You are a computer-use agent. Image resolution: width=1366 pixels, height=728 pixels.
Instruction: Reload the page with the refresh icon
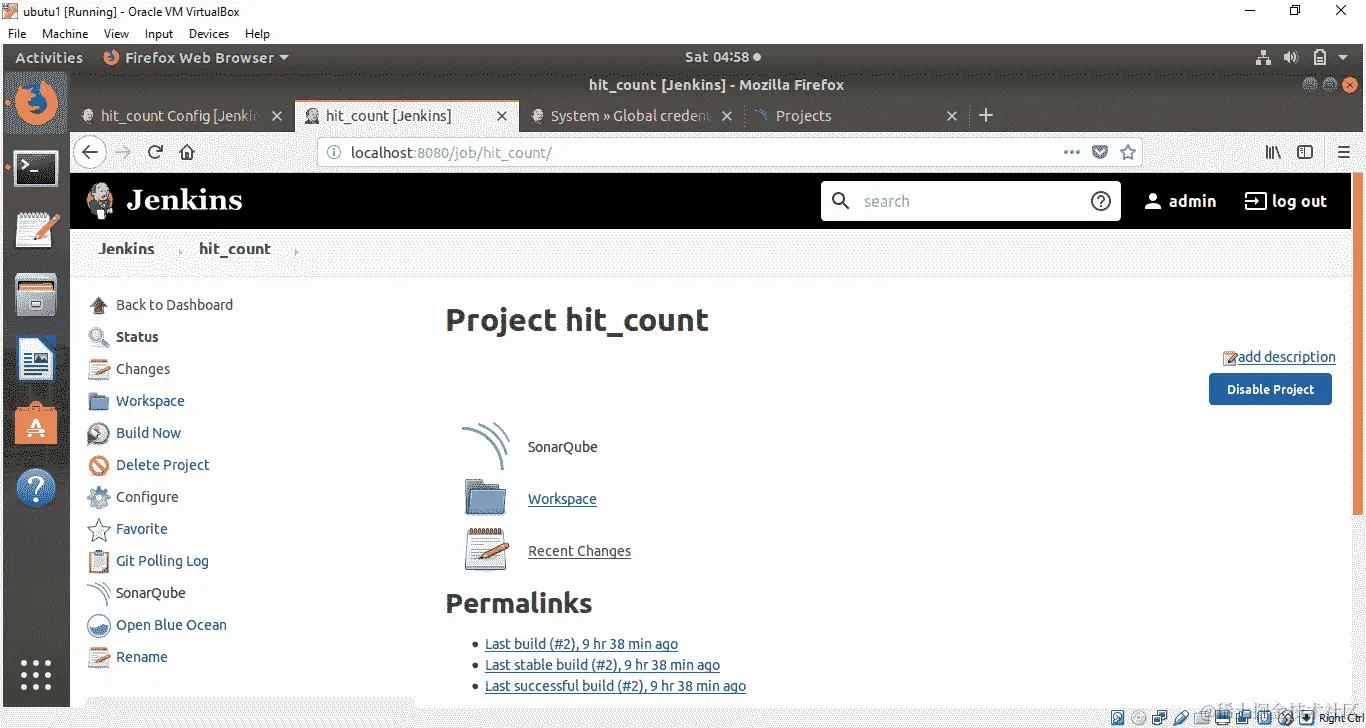pyautogui.click(x=155, y=152)
